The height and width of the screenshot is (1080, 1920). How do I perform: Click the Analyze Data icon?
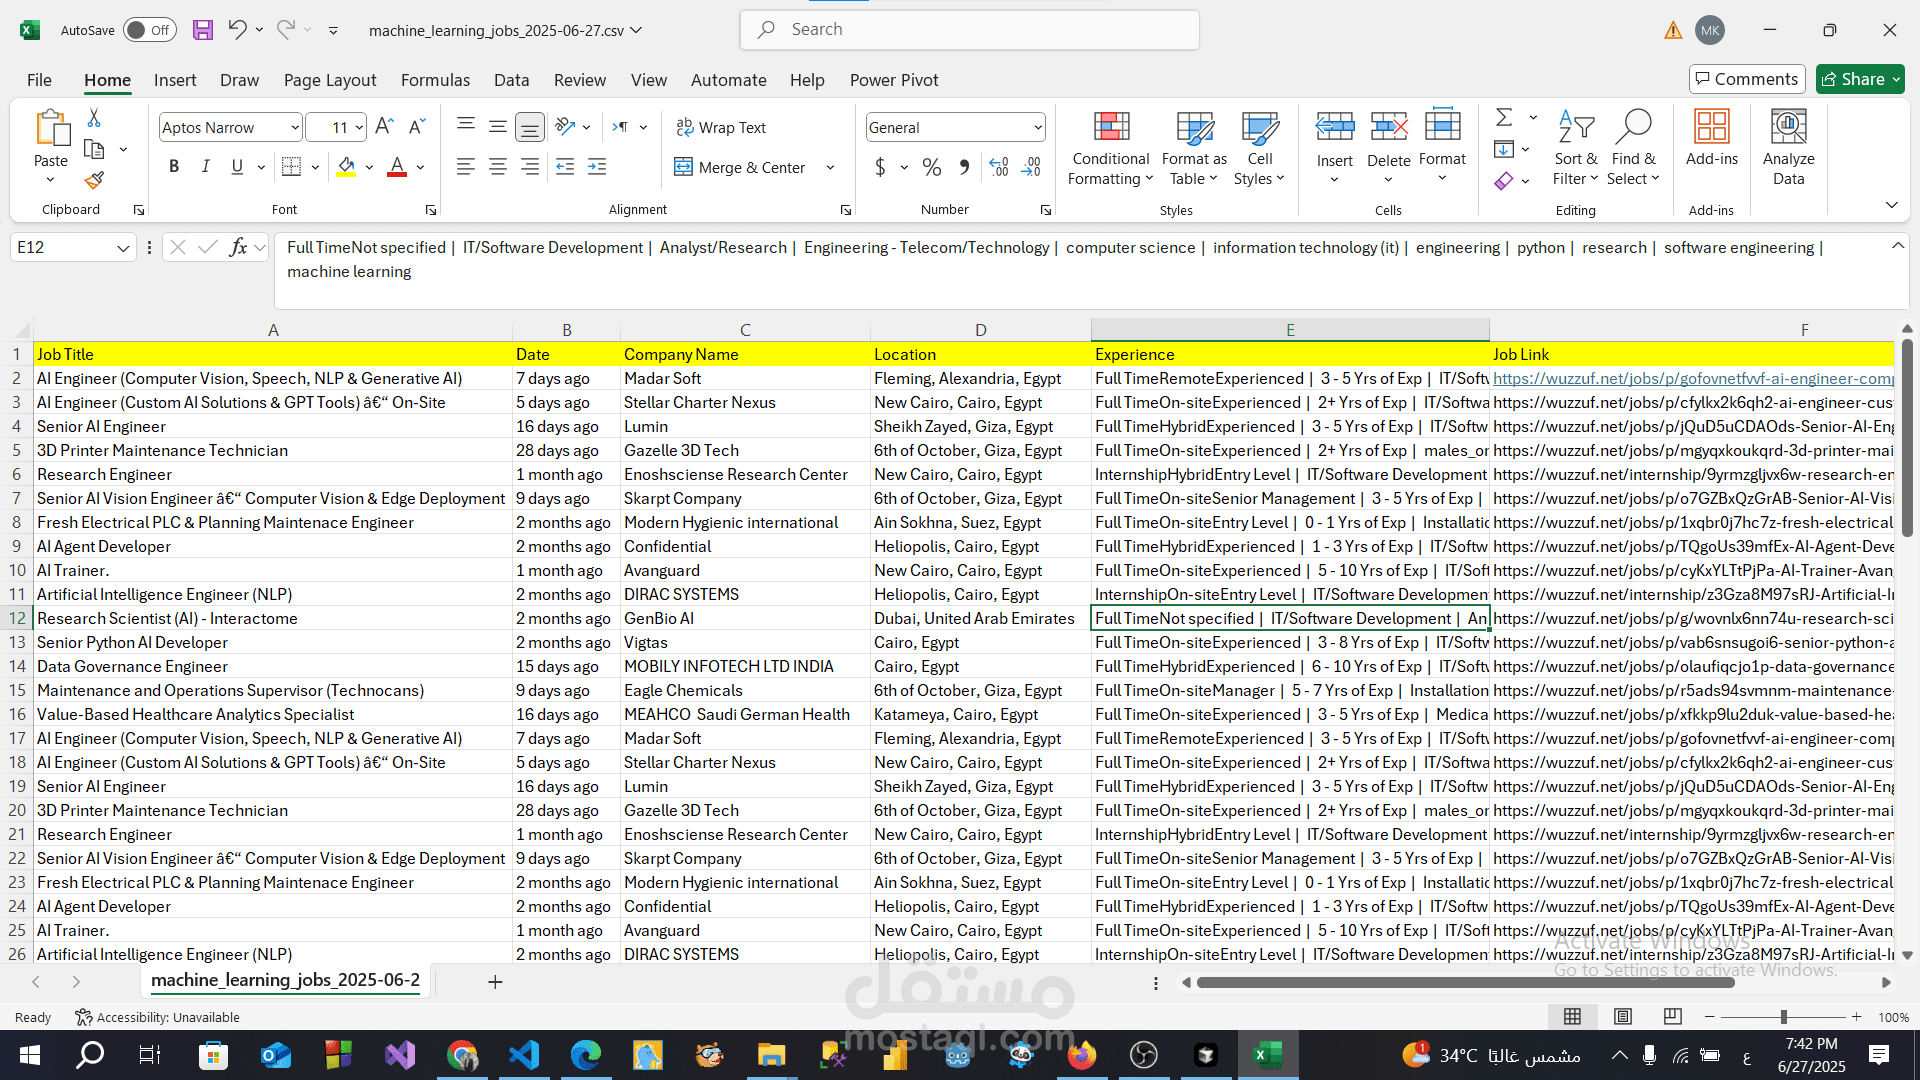click(x=1788, y=148)
